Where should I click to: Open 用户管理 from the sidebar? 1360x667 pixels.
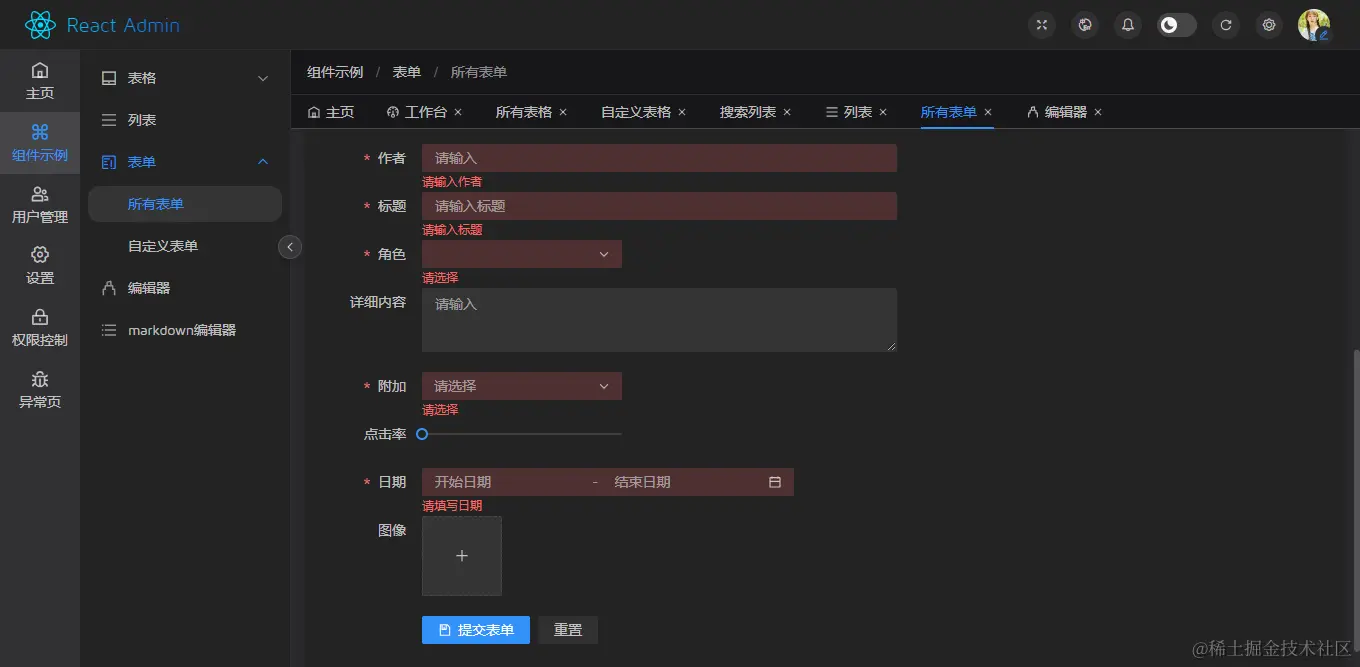pos(40,205)
